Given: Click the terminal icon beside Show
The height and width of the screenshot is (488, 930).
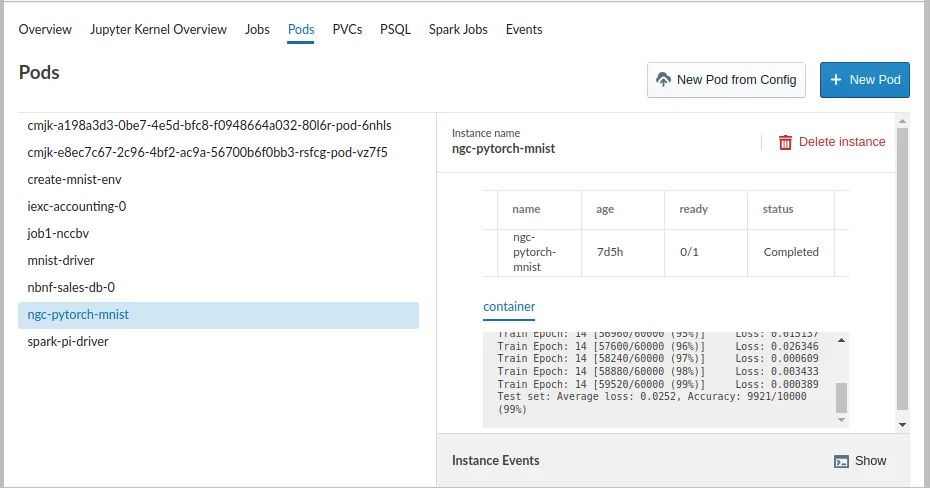Looking at the screenshot, I should click(841, 461).
